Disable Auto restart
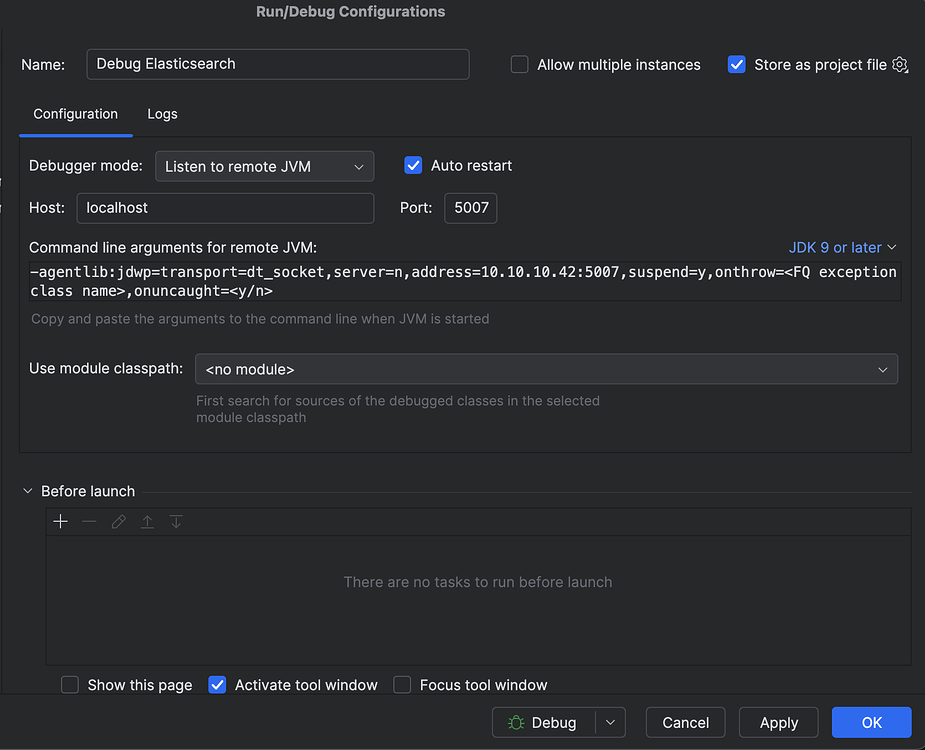 point(413,166)
